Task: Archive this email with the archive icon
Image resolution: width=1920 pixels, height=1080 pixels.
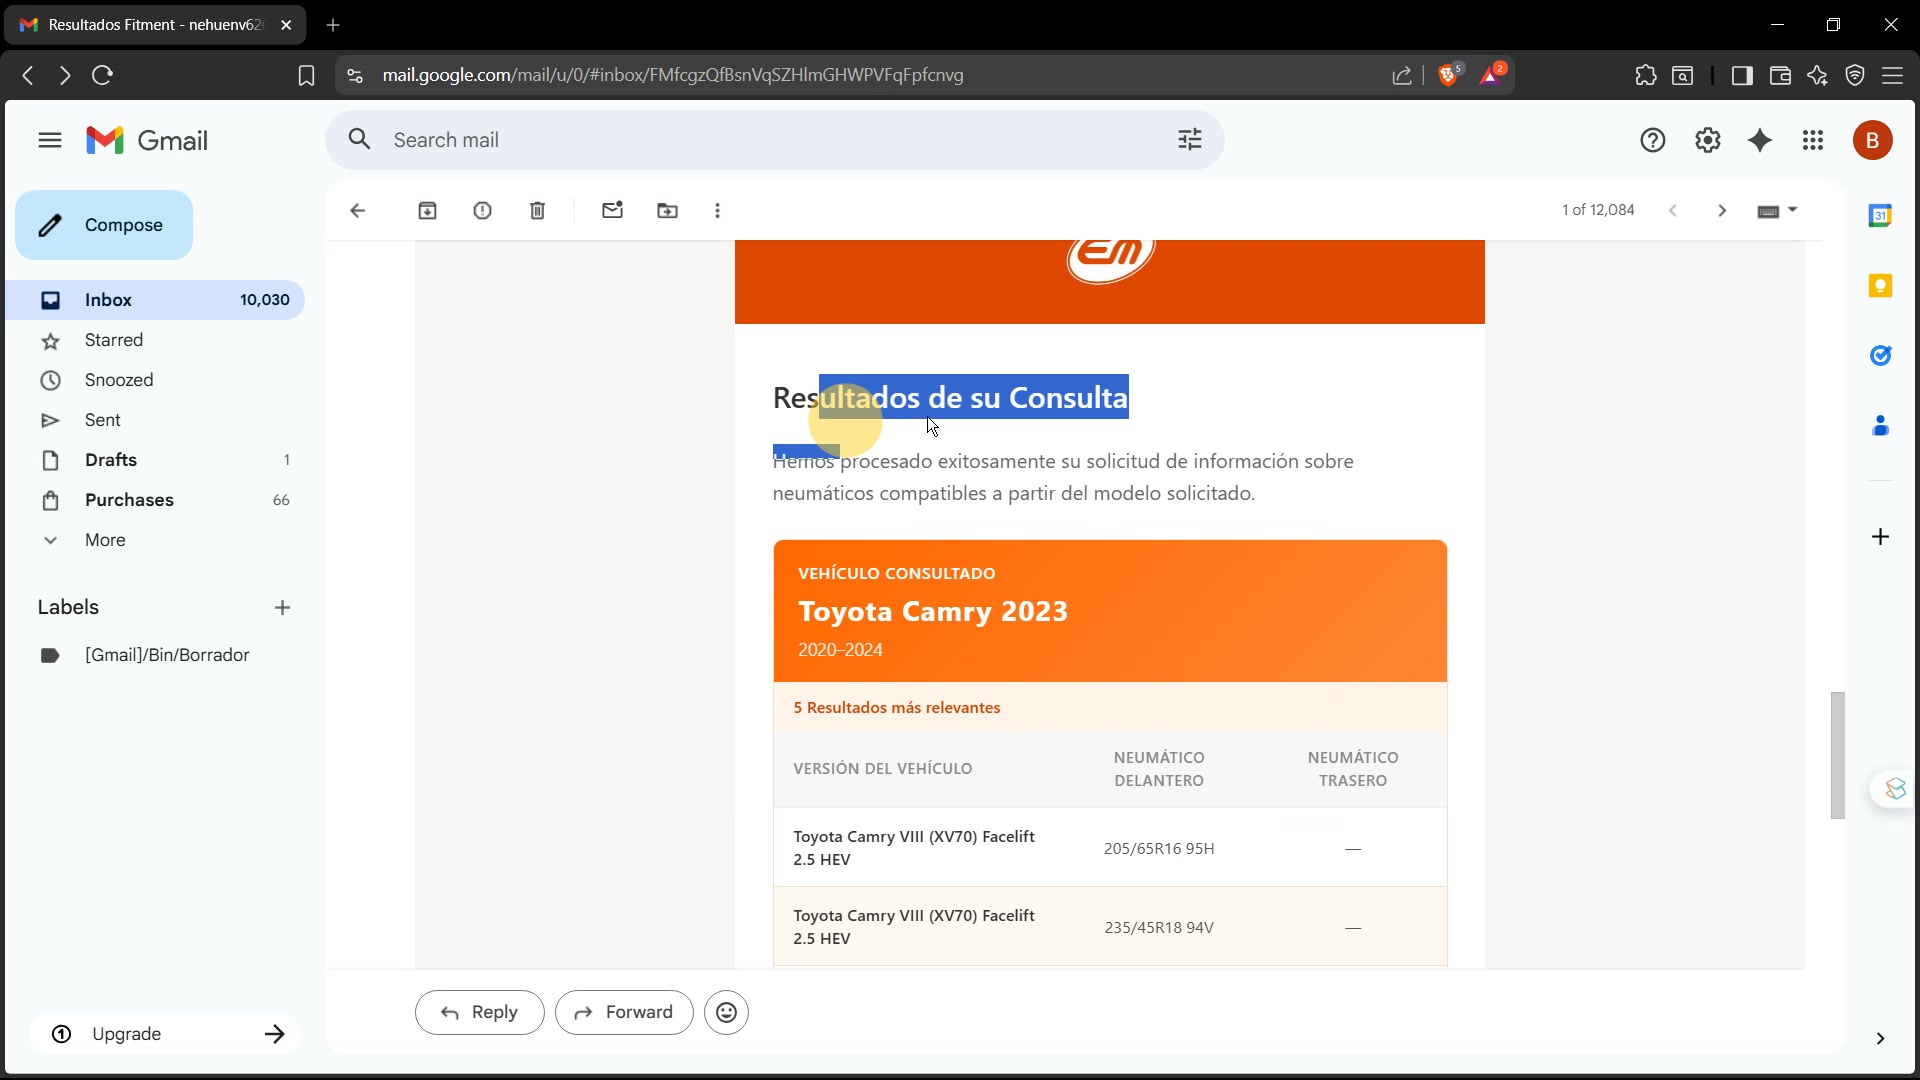Action: (427, 210)
